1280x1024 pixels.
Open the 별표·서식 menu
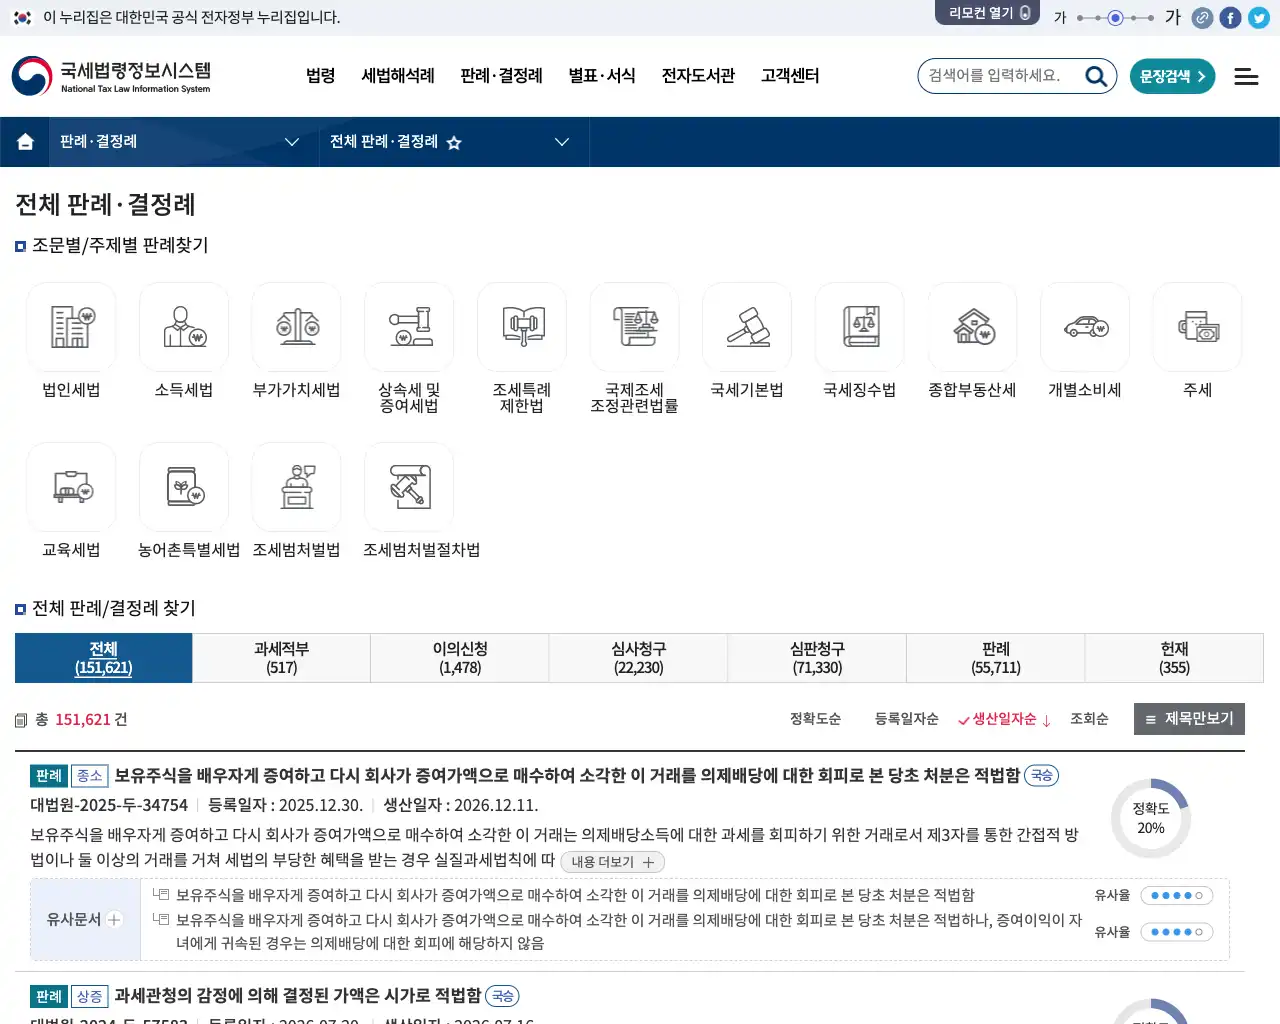[x=602, y=76]
